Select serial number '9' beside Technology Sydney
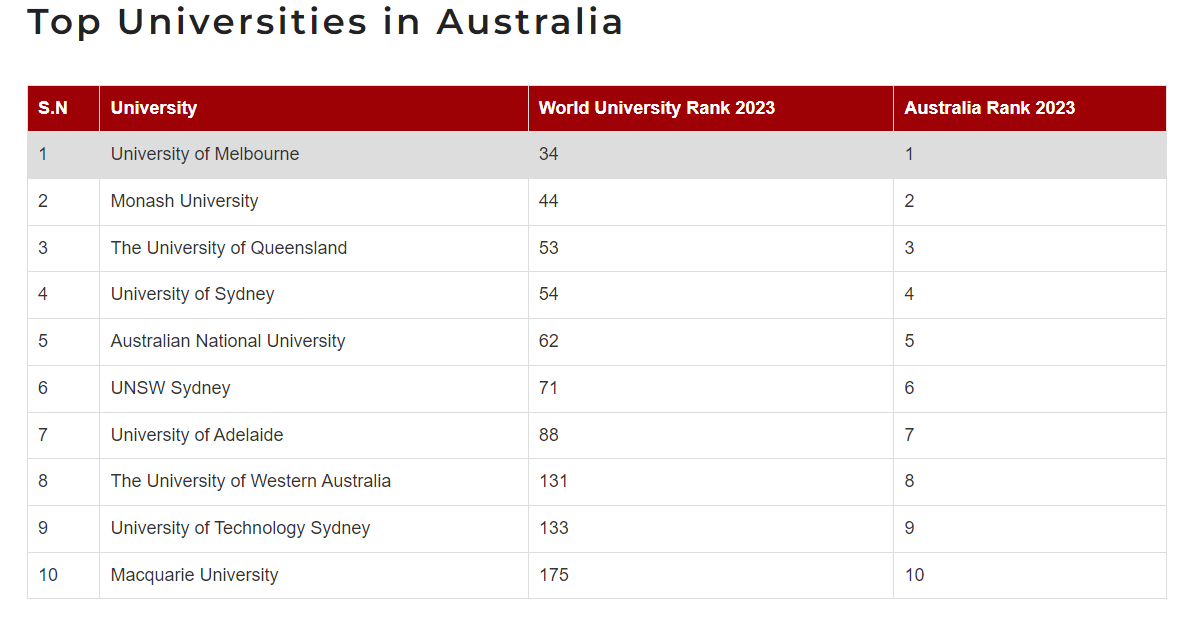Image resolution: width=1192 pixels, height=634 pixels. tap(43, 528)
